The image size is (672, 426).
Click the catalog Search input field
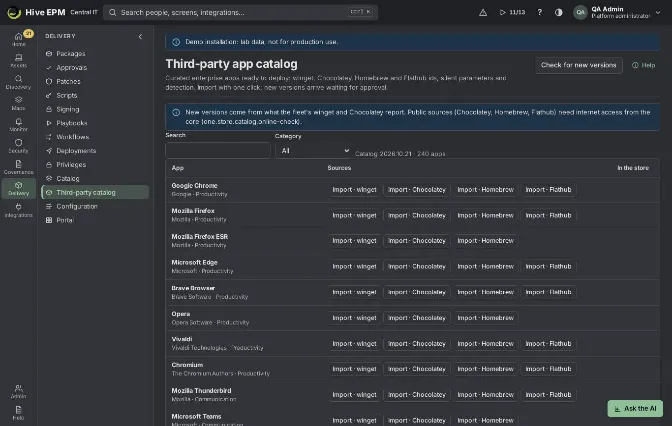pyautogui.click(x=218, y=150)
